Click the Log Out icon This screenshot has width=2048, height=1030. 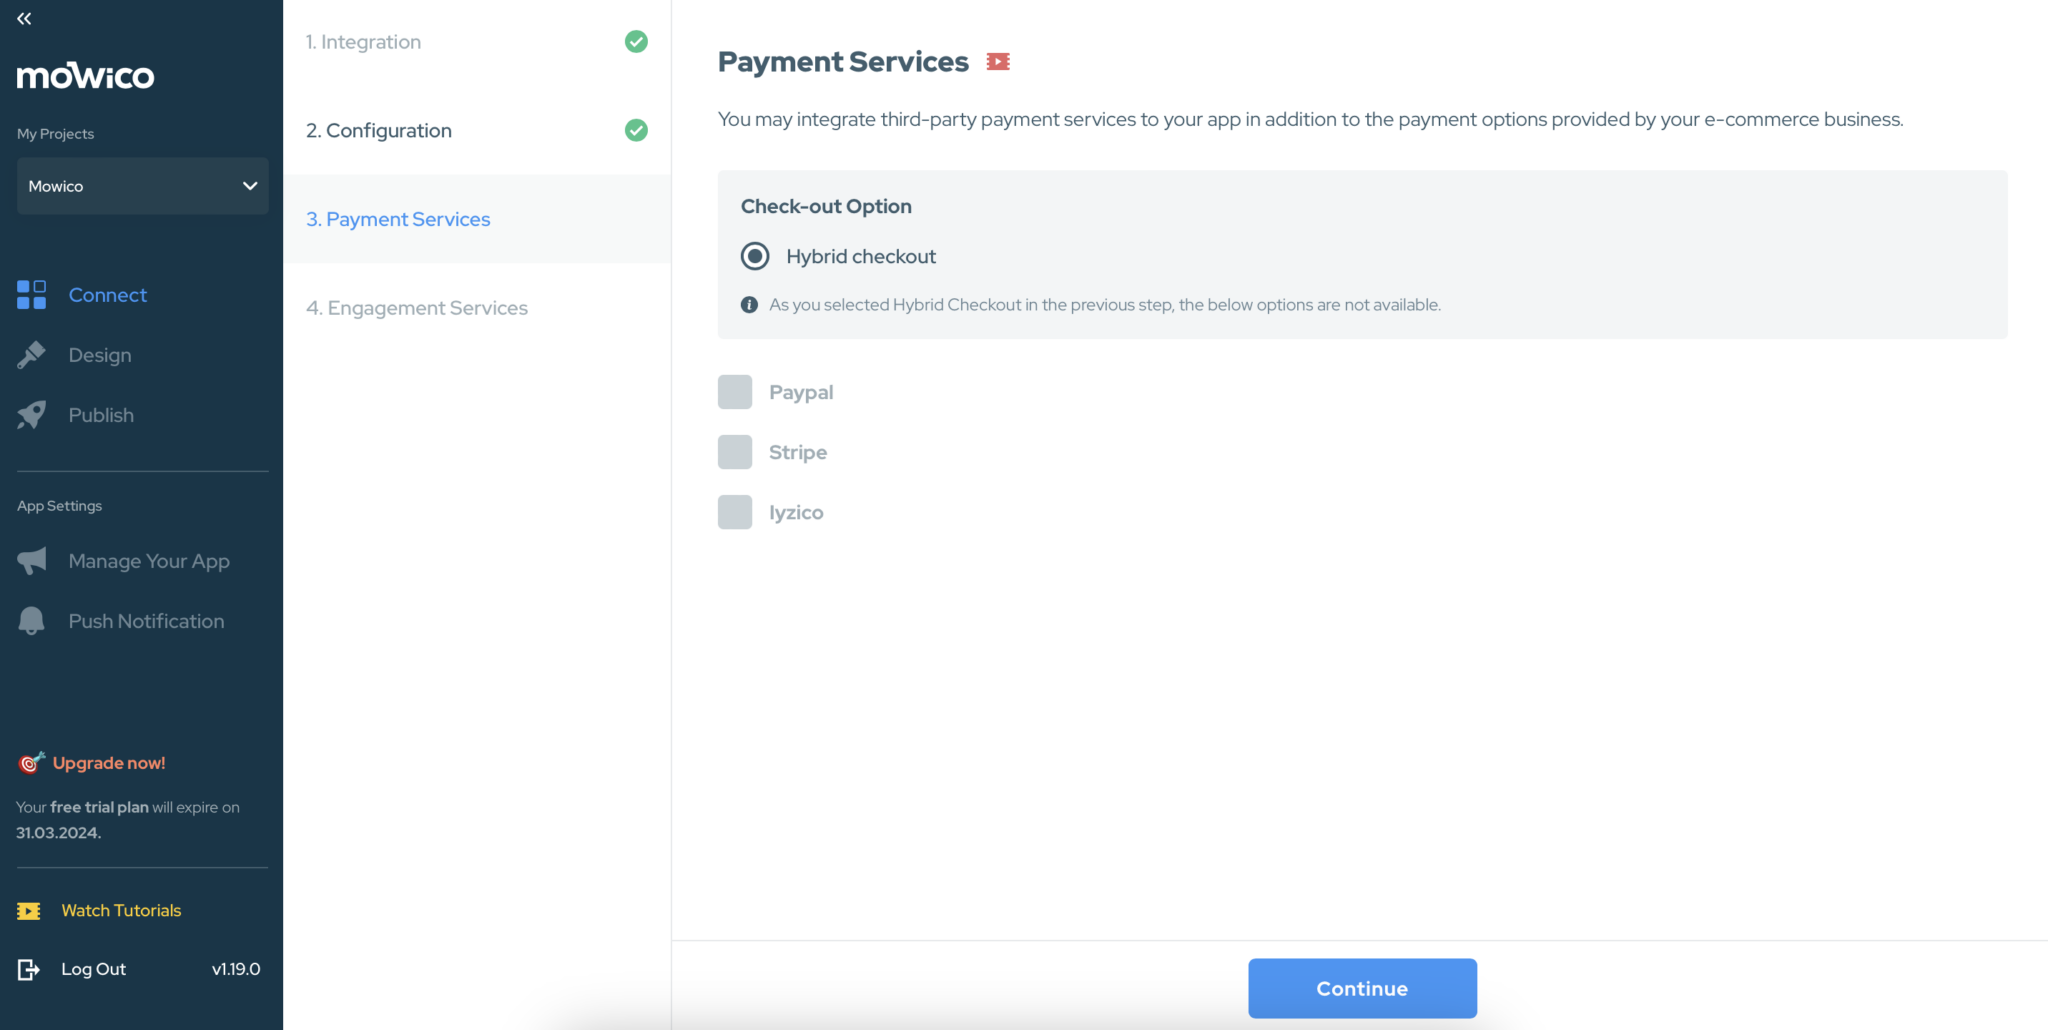[x=29, y=968]
